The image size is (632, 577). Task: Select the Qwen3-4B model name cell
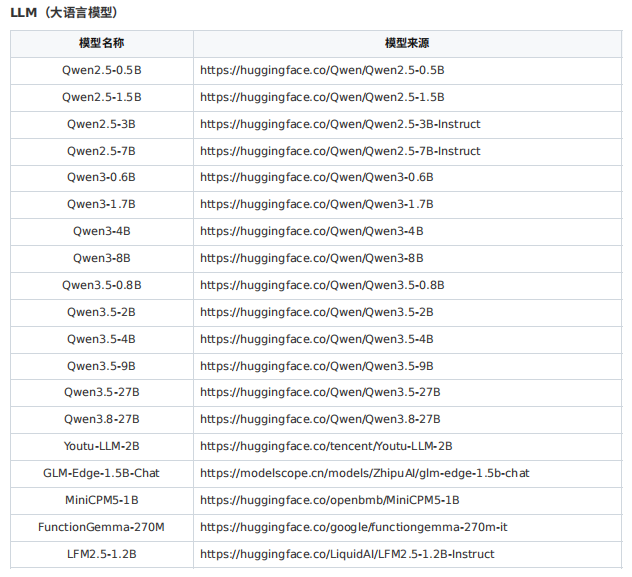point(102,232)
